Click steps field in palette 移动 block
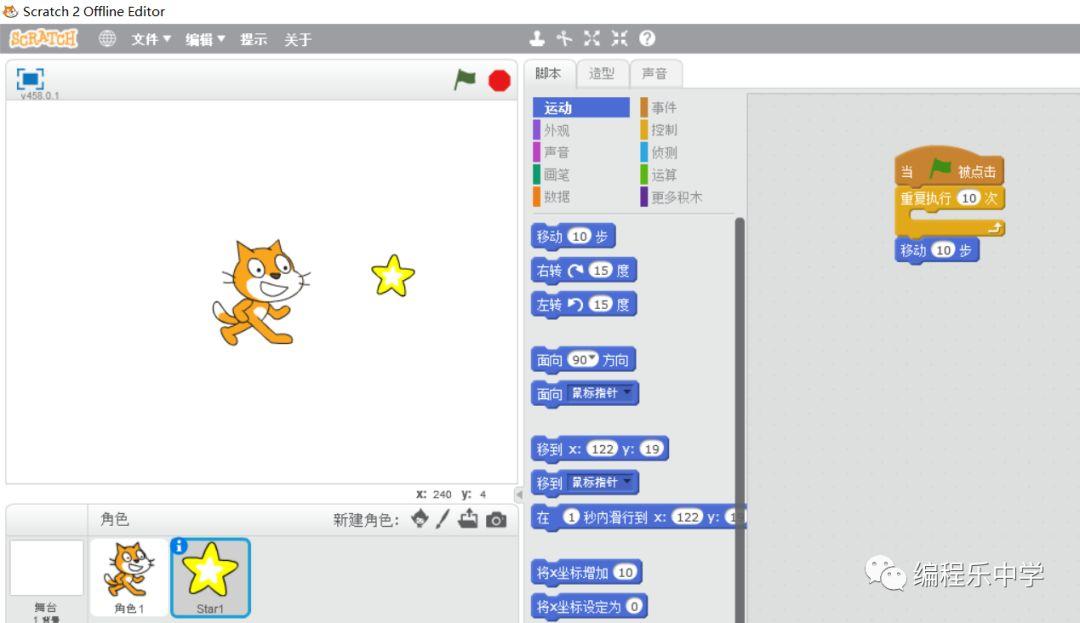This screenshot has height=623, width=1080. [580, 236]
